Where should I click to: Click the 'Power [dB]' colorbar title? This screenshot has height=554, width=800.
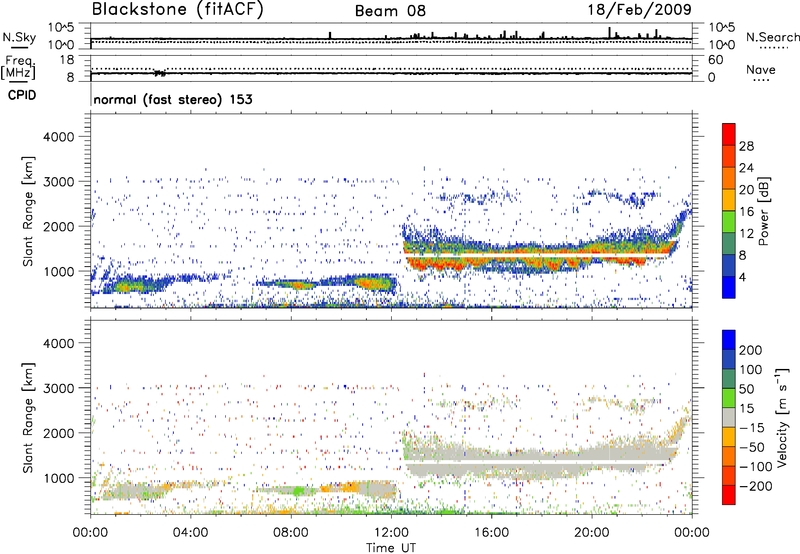click(763, 211)
